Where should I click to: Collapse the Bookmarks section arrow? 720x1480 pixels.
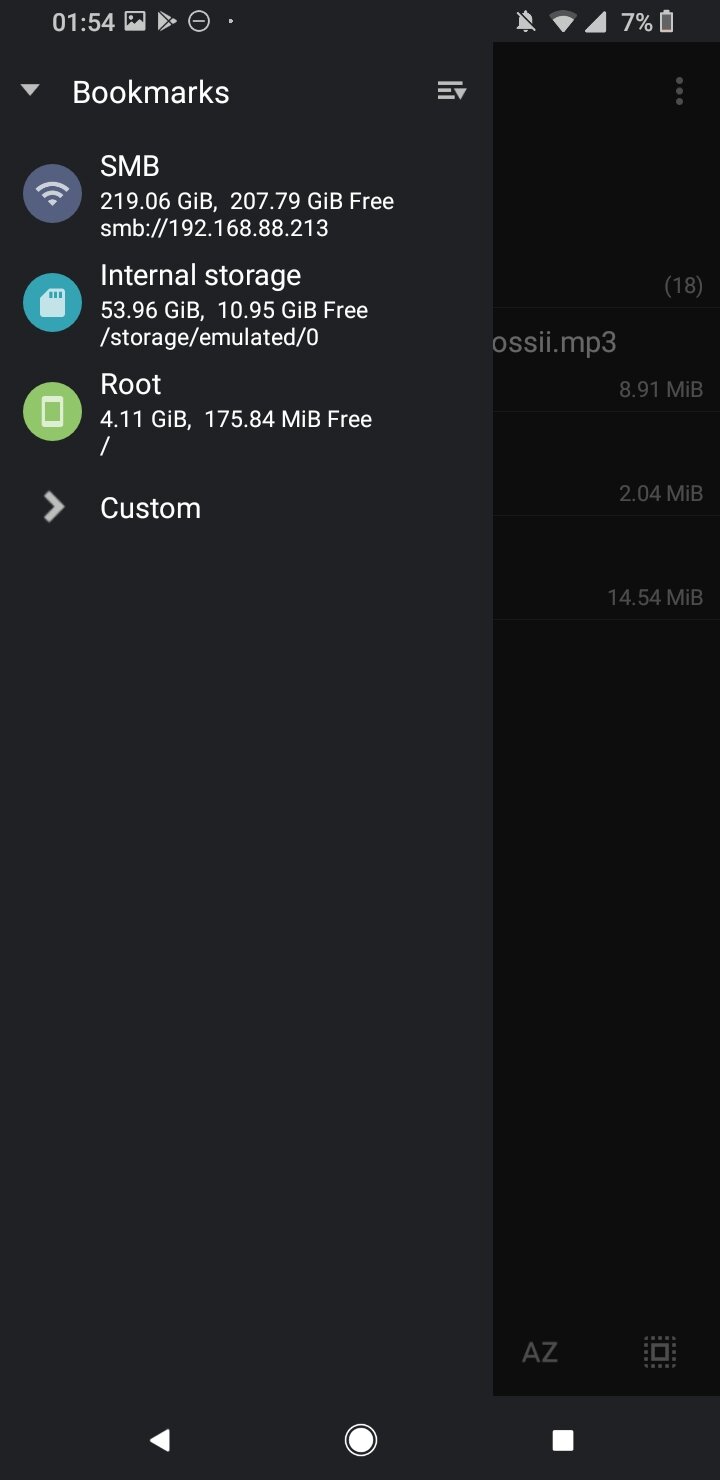pos(30,91)
